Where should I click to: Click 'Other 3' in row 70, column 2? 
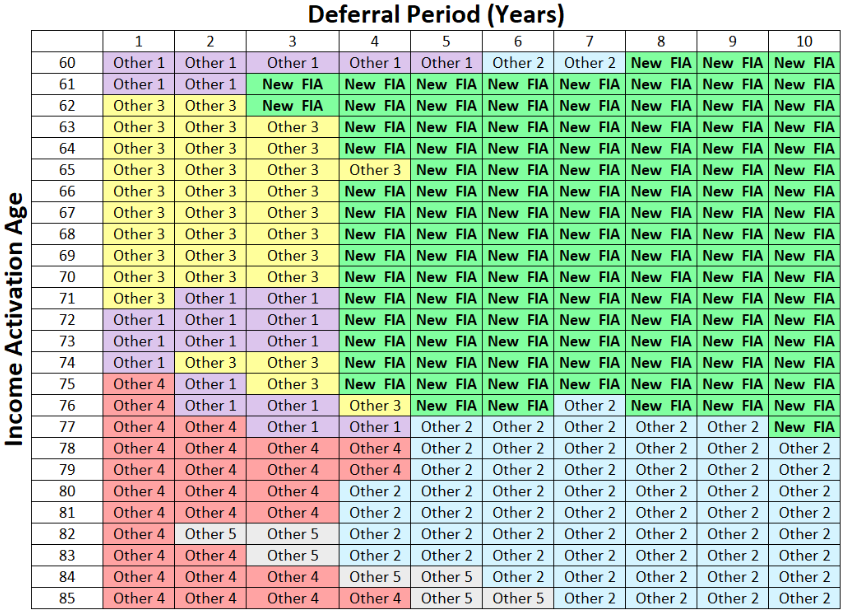210,277
